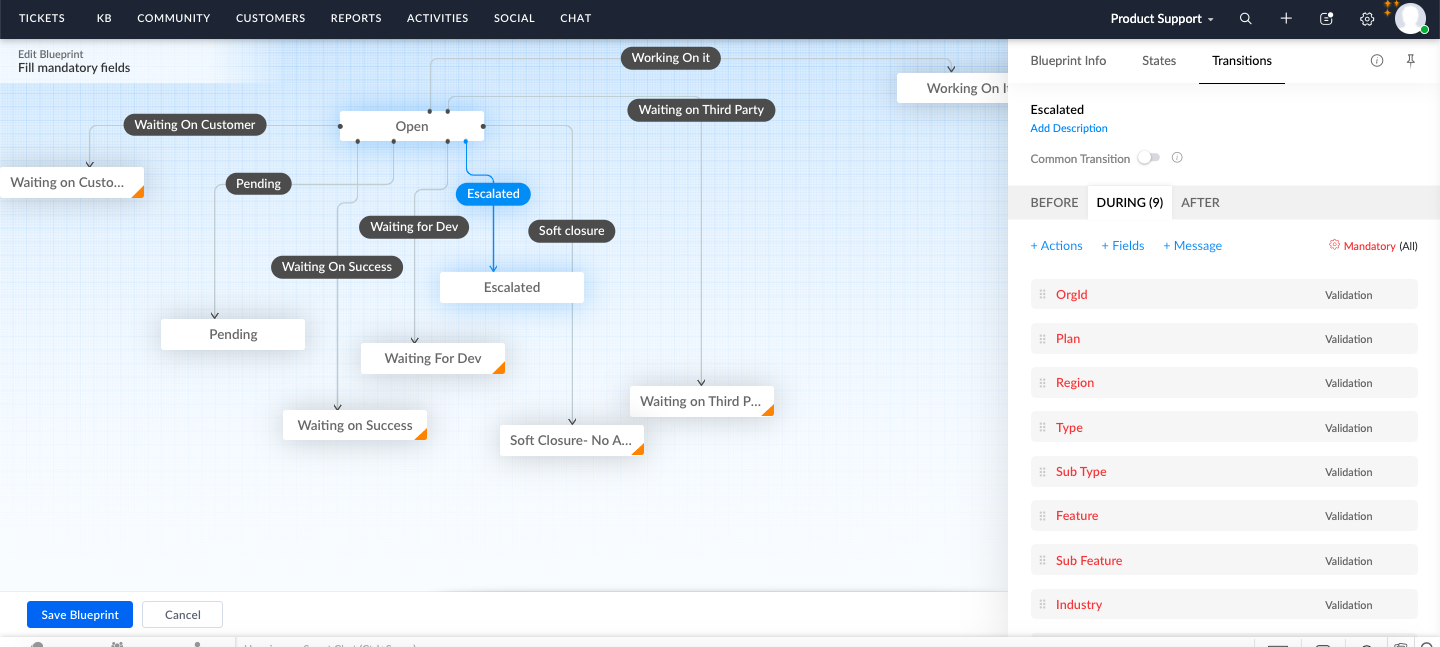
Task: Select the Waiting for Dev transition label
Action: coord(414,227)
